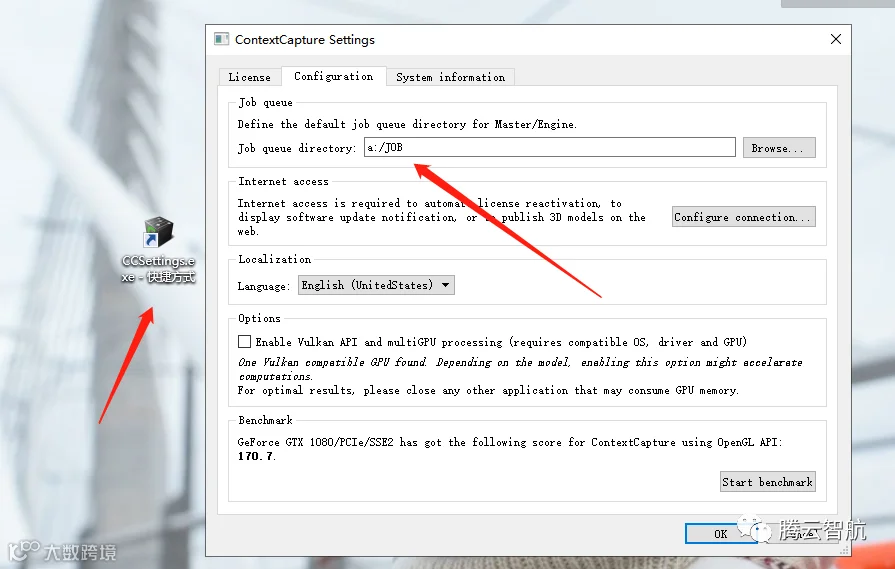Click the Job queue directory input field
The image size is (895, 569).
tap(550, 147)
